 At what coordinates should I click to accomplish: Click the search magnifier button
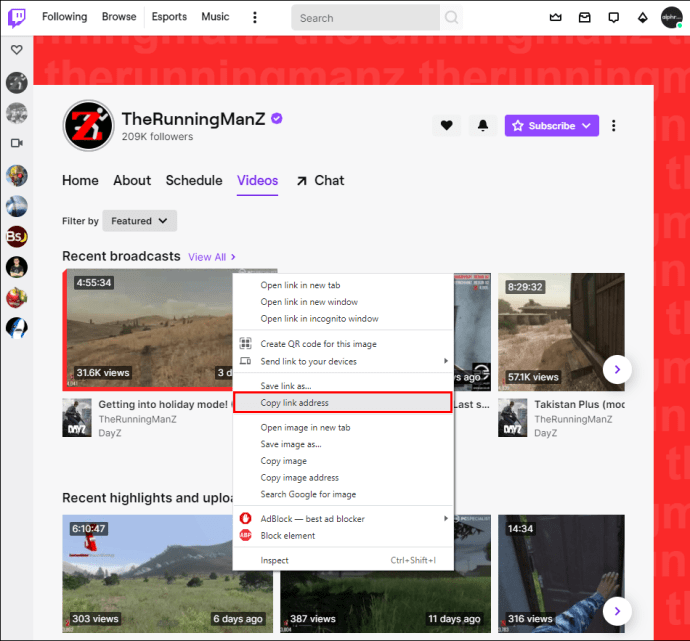[x=451, y=18]
